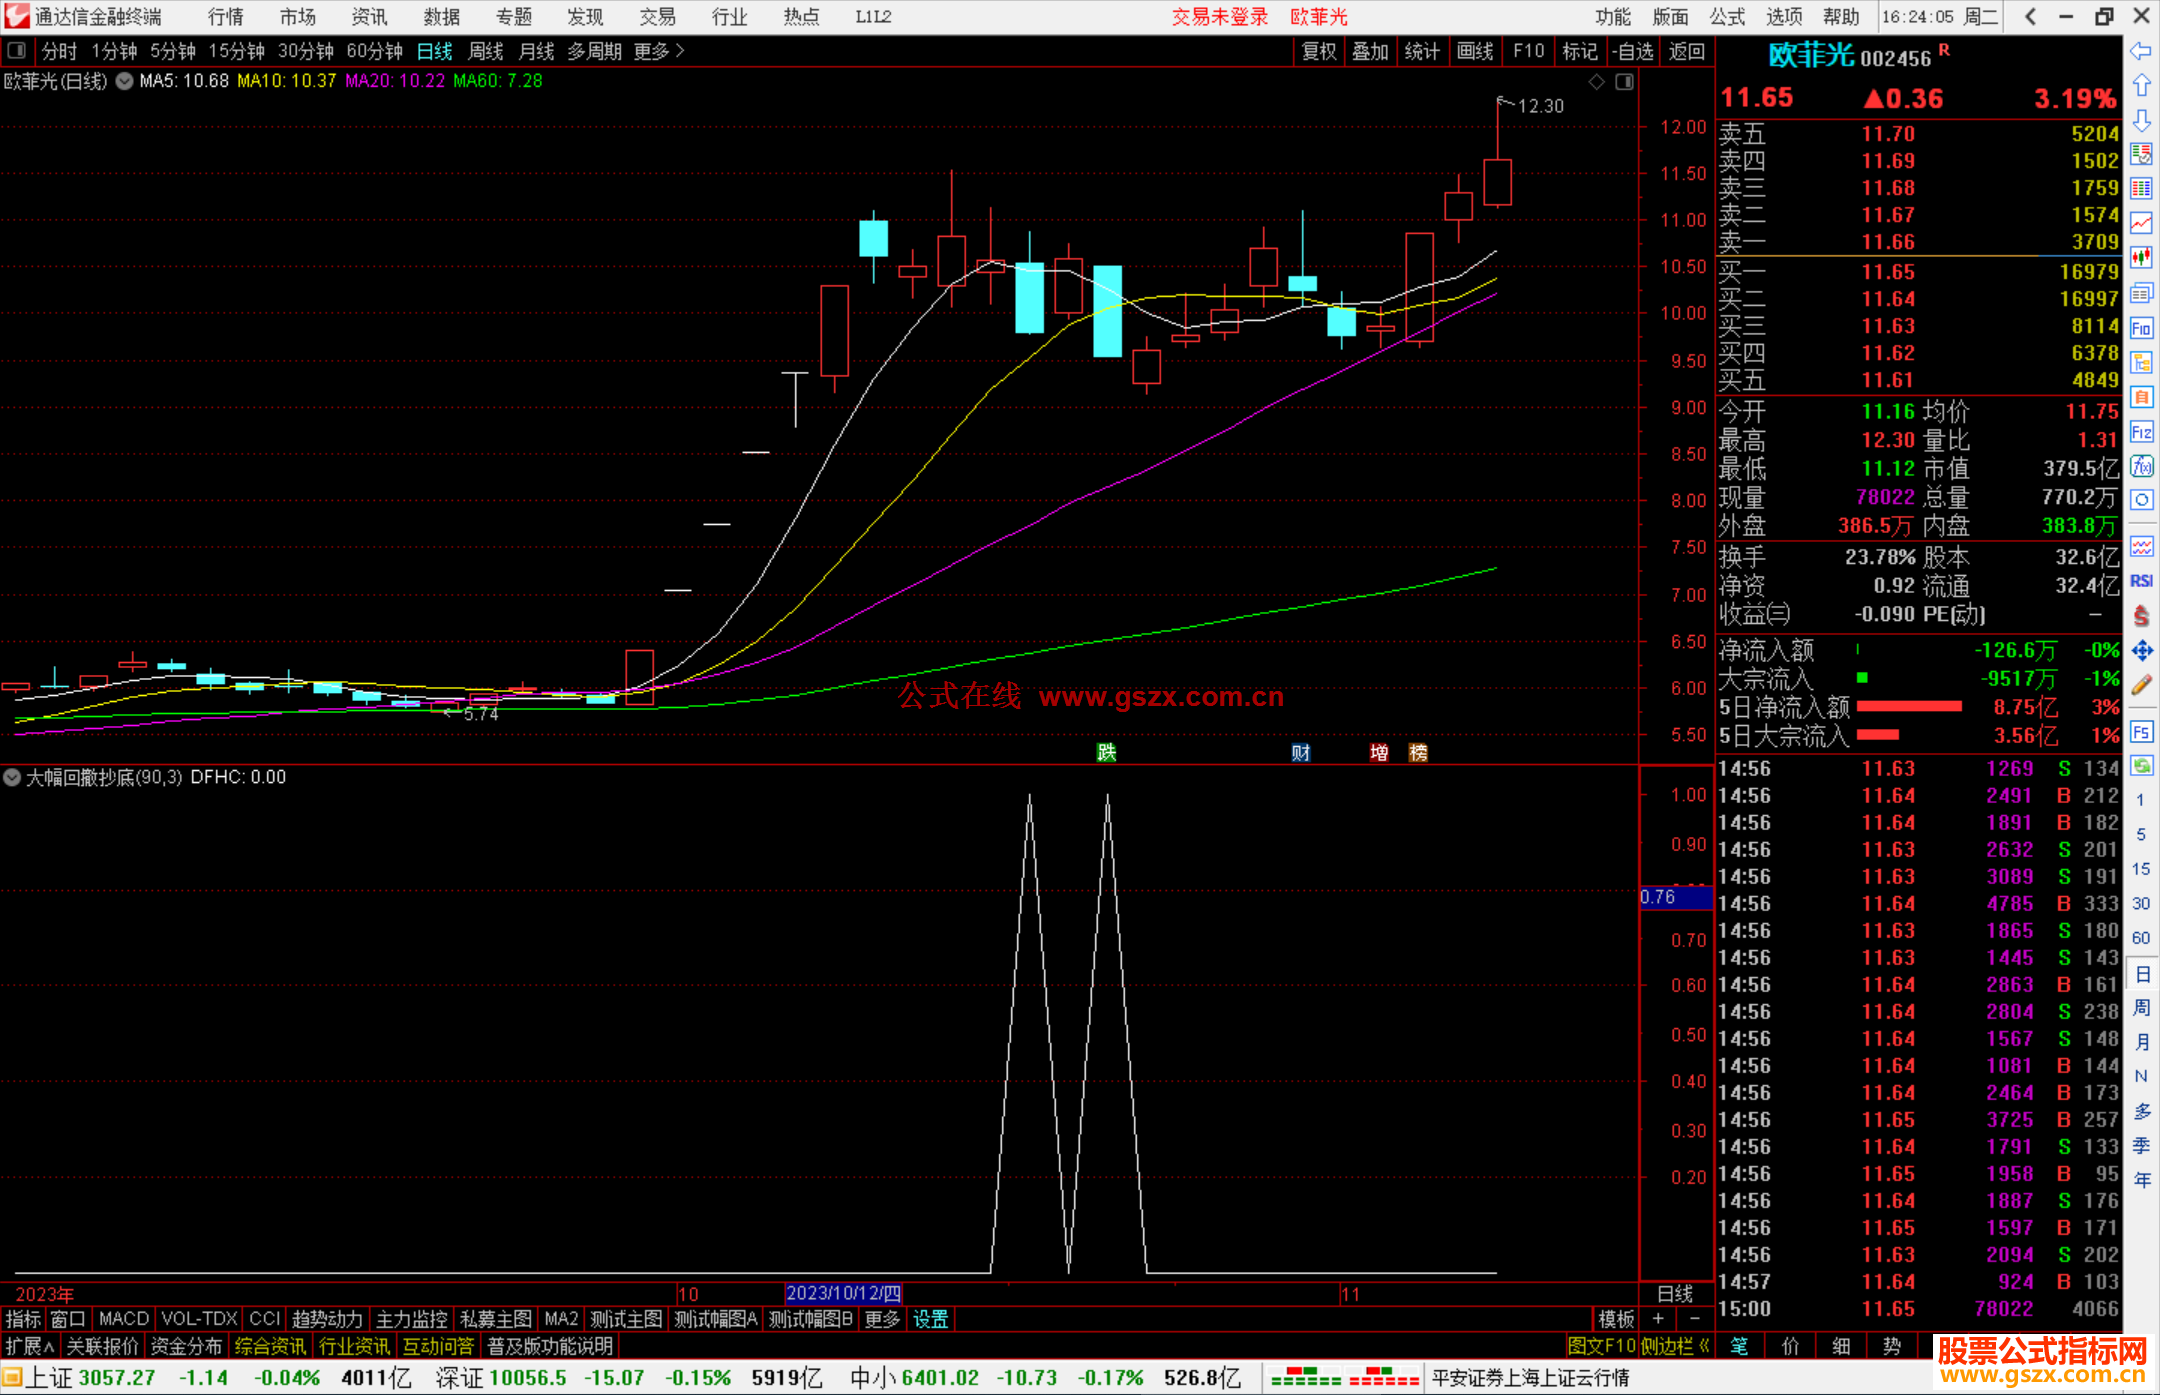Click the 设置 link in indicator bar
Viewport: 2160px width, 1395px height.
930,1319
